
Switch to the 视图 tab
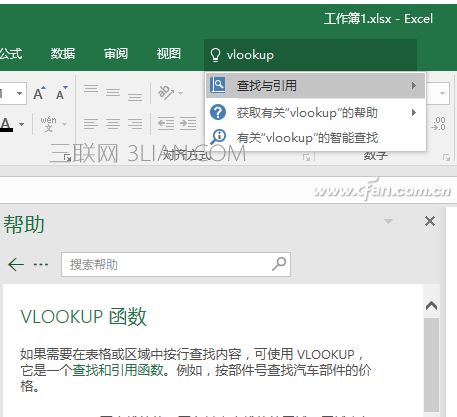169,54
